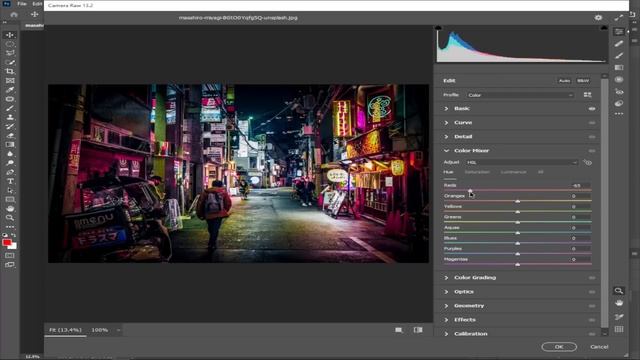The height and width of the screenshot is (360, 640).
Task: Open the zoom level dropdown arrow
Action: [118, 330]
